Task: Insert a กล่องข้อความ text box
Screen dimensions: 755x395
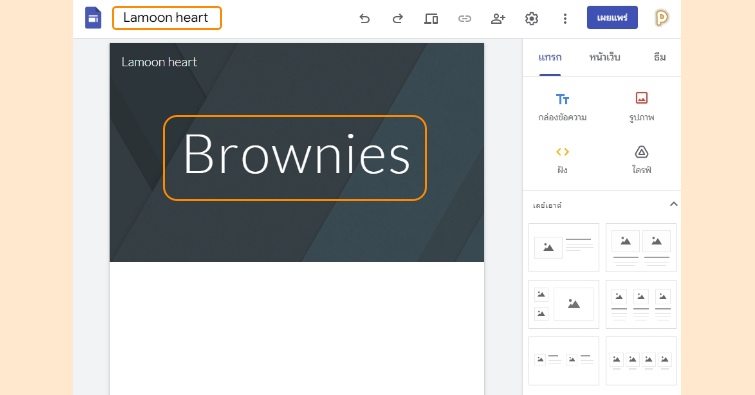Action: click(x=562, y=107)
